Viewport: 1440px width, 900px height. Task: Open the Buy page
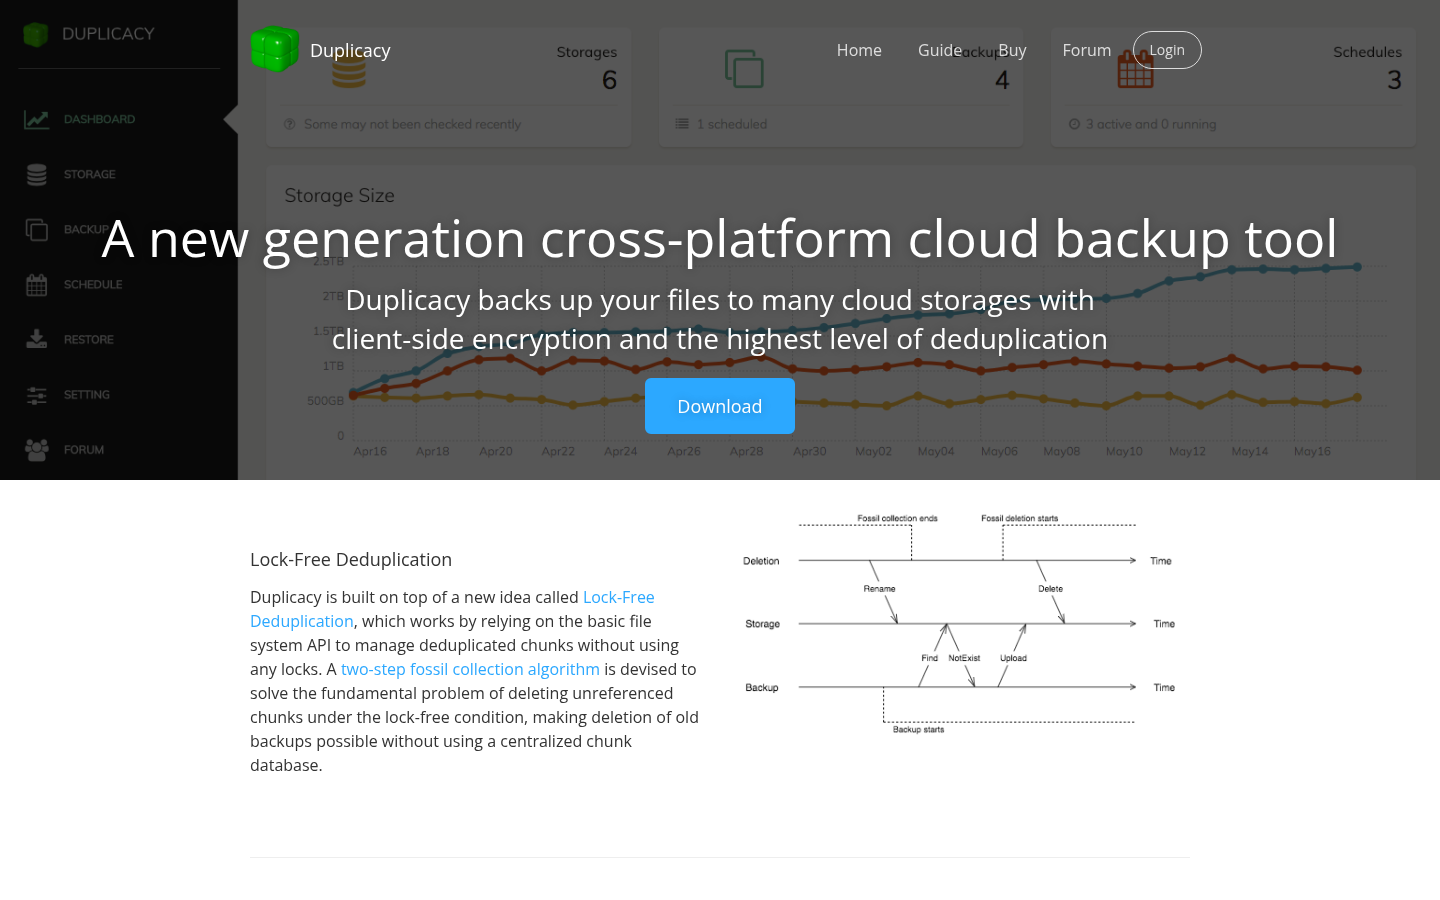pos(1012,50)
